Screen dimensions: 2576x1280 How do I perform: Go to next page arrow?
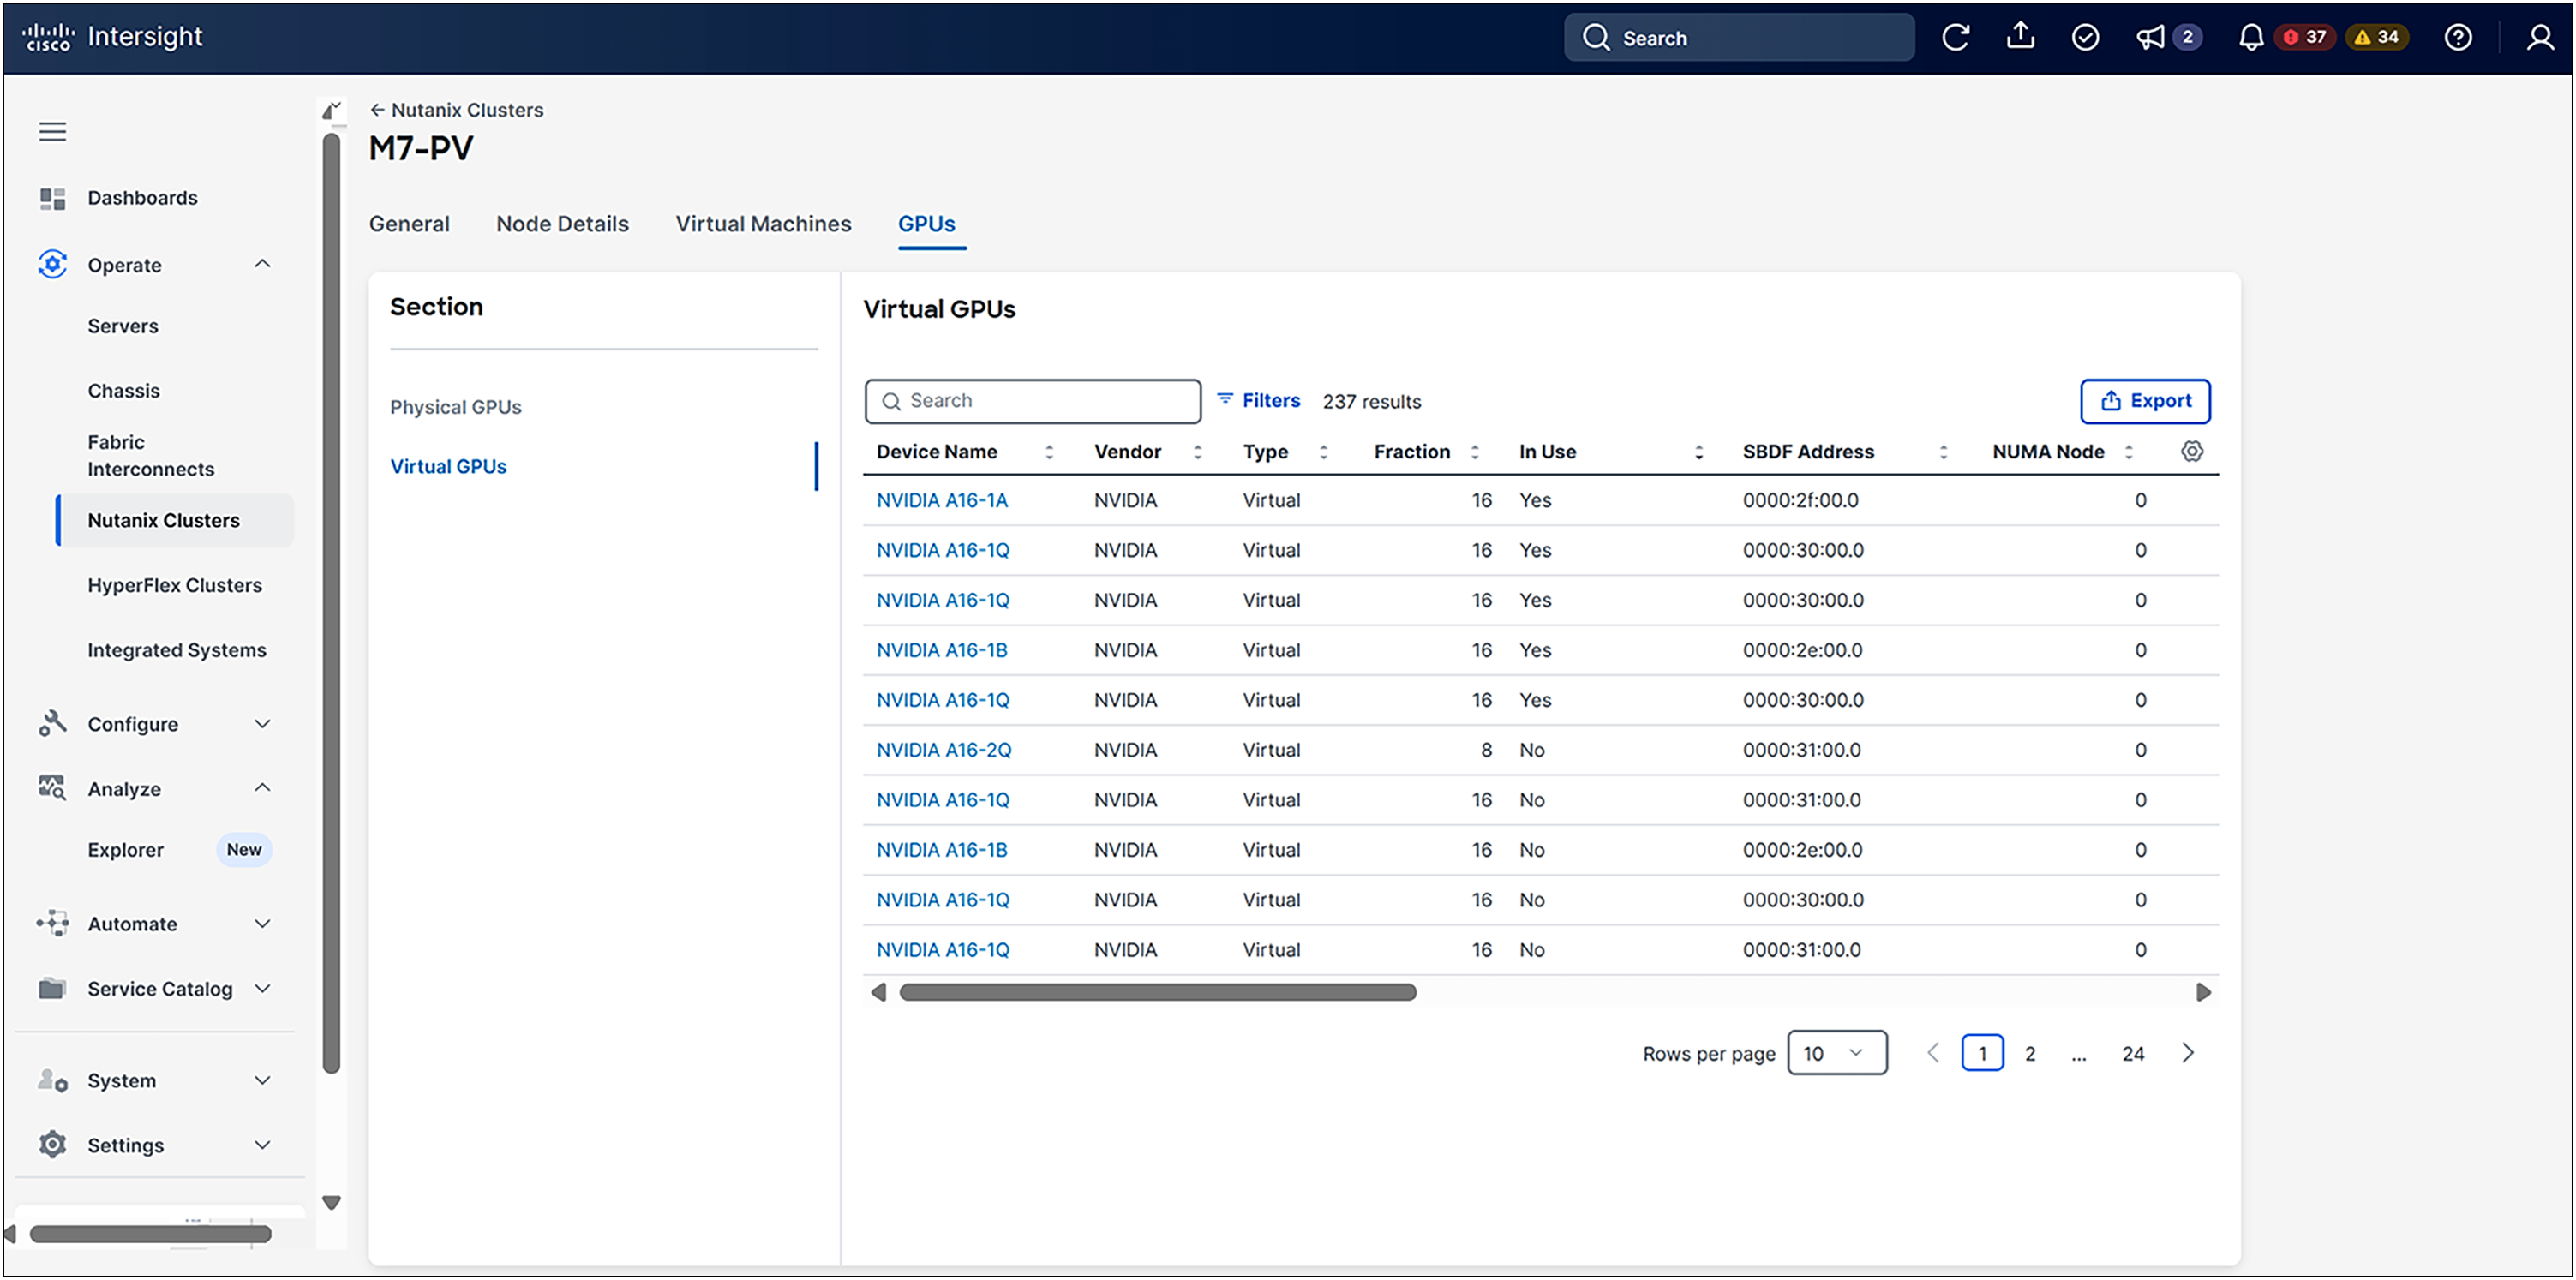pos(2187,1052)
